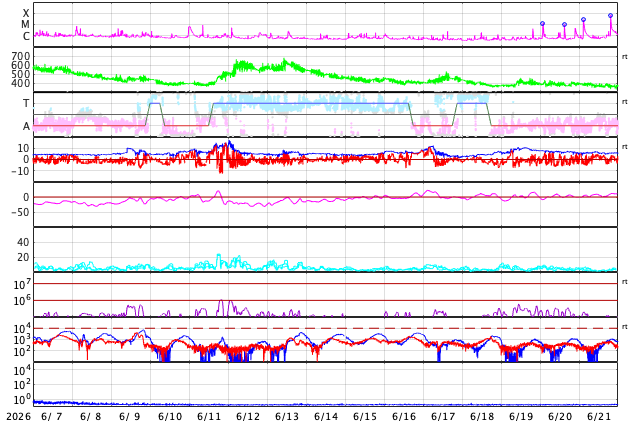634x424 pixels.
Task: Select the 6/ 8 date label
Action: click(x=91, y=416)
